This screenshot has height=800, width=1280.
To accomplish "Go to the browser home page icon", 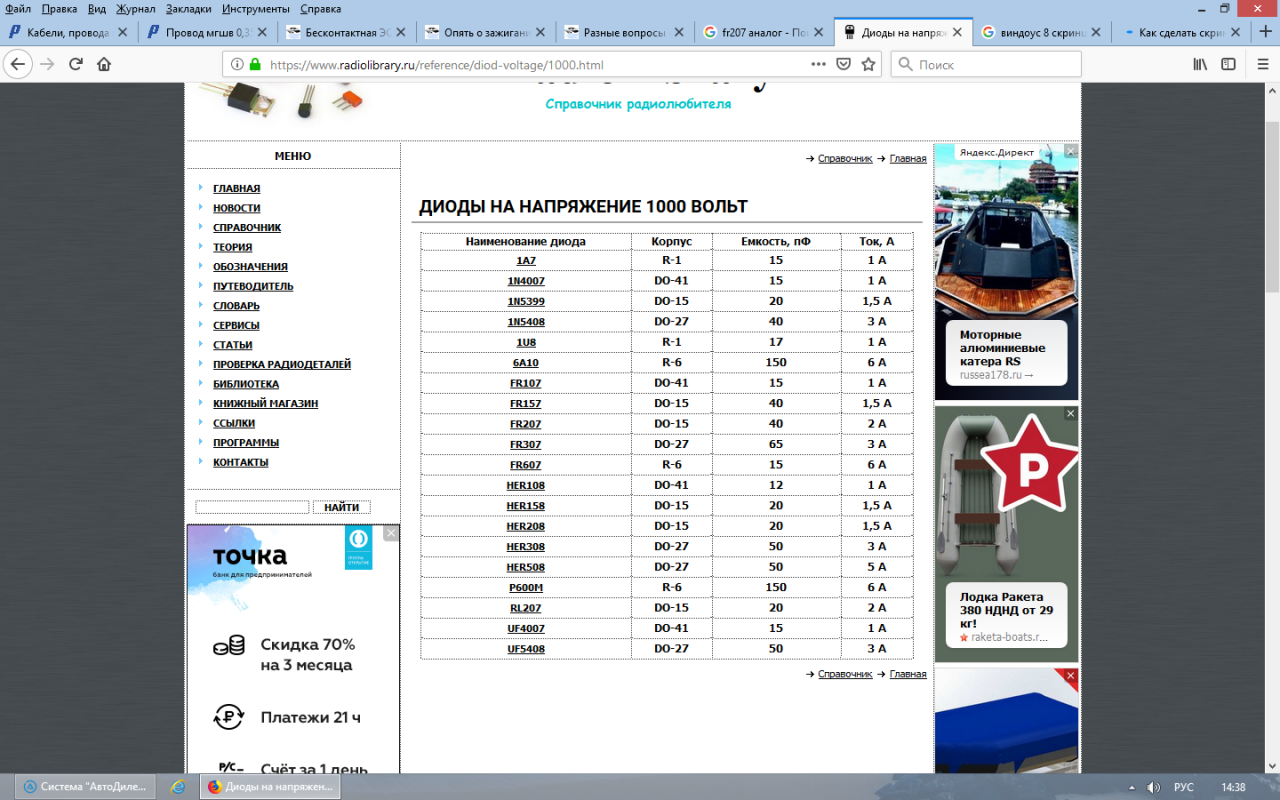I will tap(104, 64).
